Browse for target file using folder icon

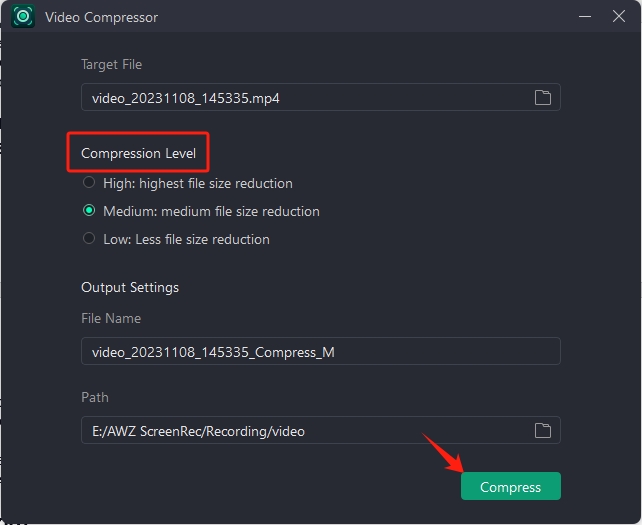[543, 97]
